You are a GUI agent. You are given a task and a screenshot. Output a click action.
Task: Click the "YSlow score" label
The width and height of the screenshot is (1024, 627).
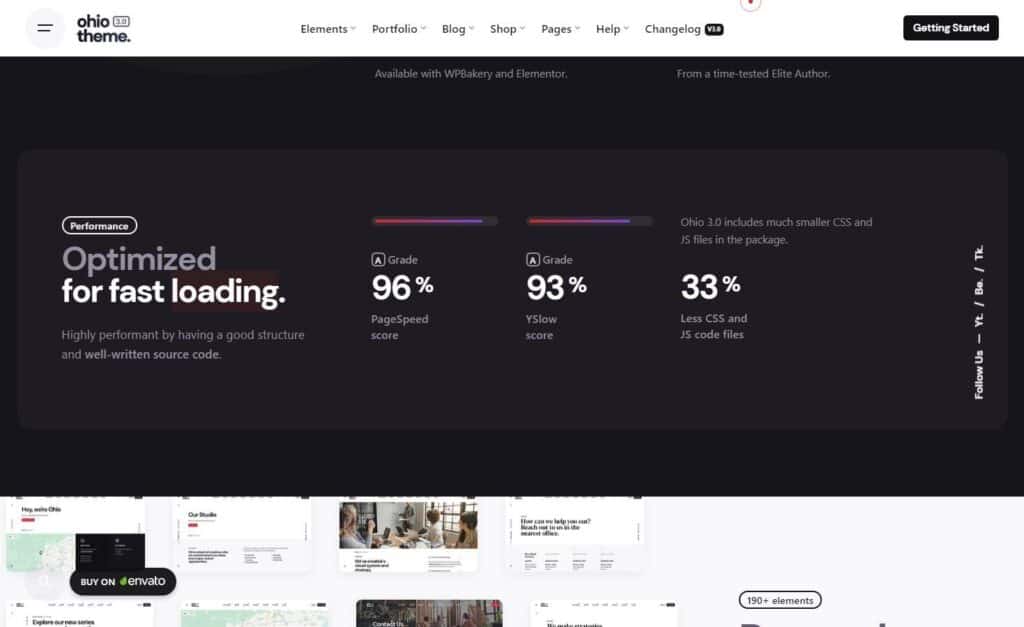click(541, 327)
